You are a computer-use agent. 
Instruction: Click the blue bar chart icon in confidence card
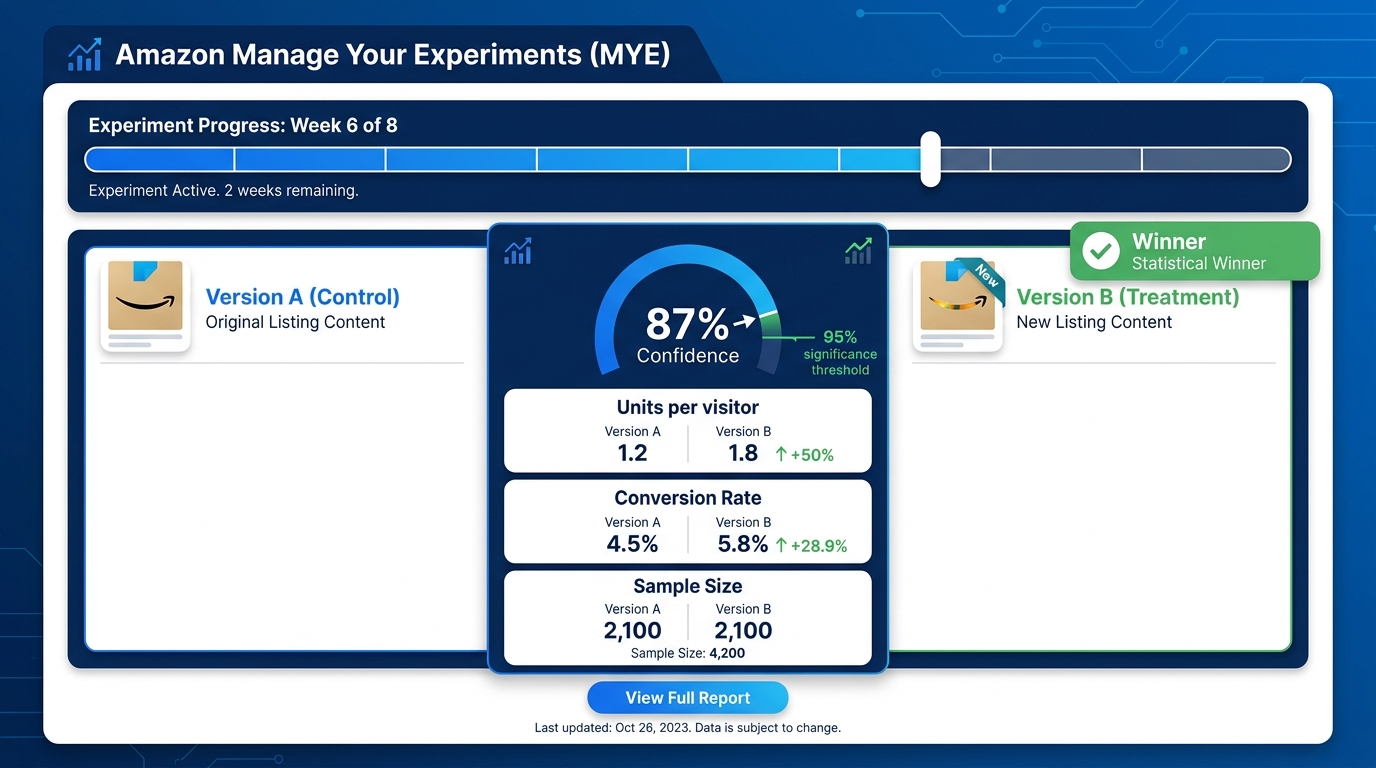518,251
